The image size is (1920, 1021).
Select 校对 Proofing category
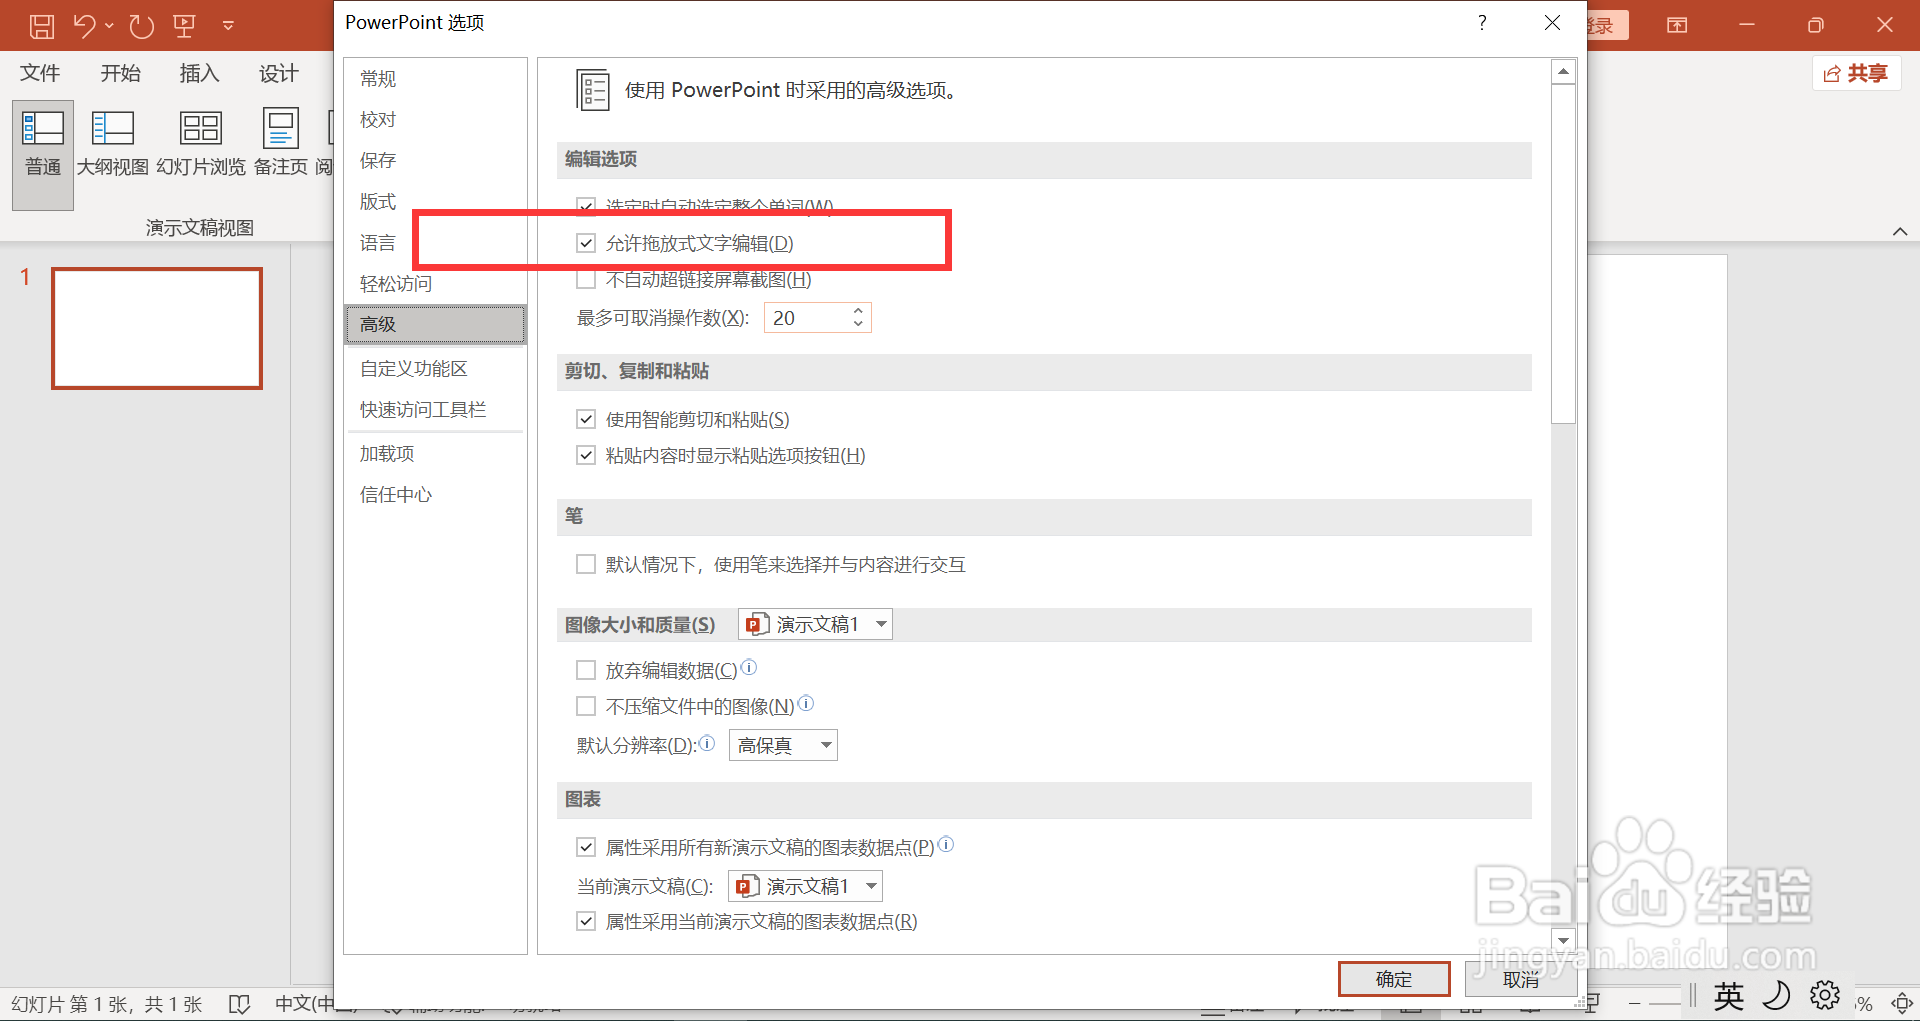[435, 119]
